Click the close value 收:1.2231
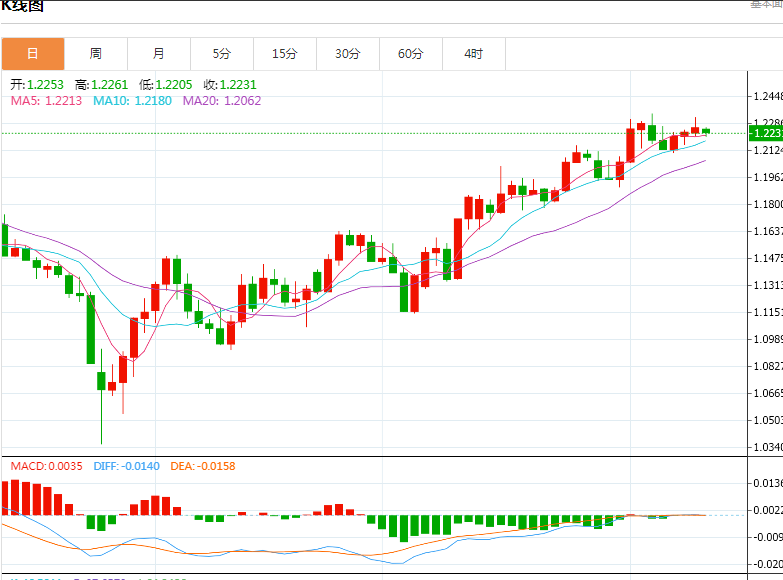This screenshot has height=580, width=783. pyautogui.click(x=230, y=84)
